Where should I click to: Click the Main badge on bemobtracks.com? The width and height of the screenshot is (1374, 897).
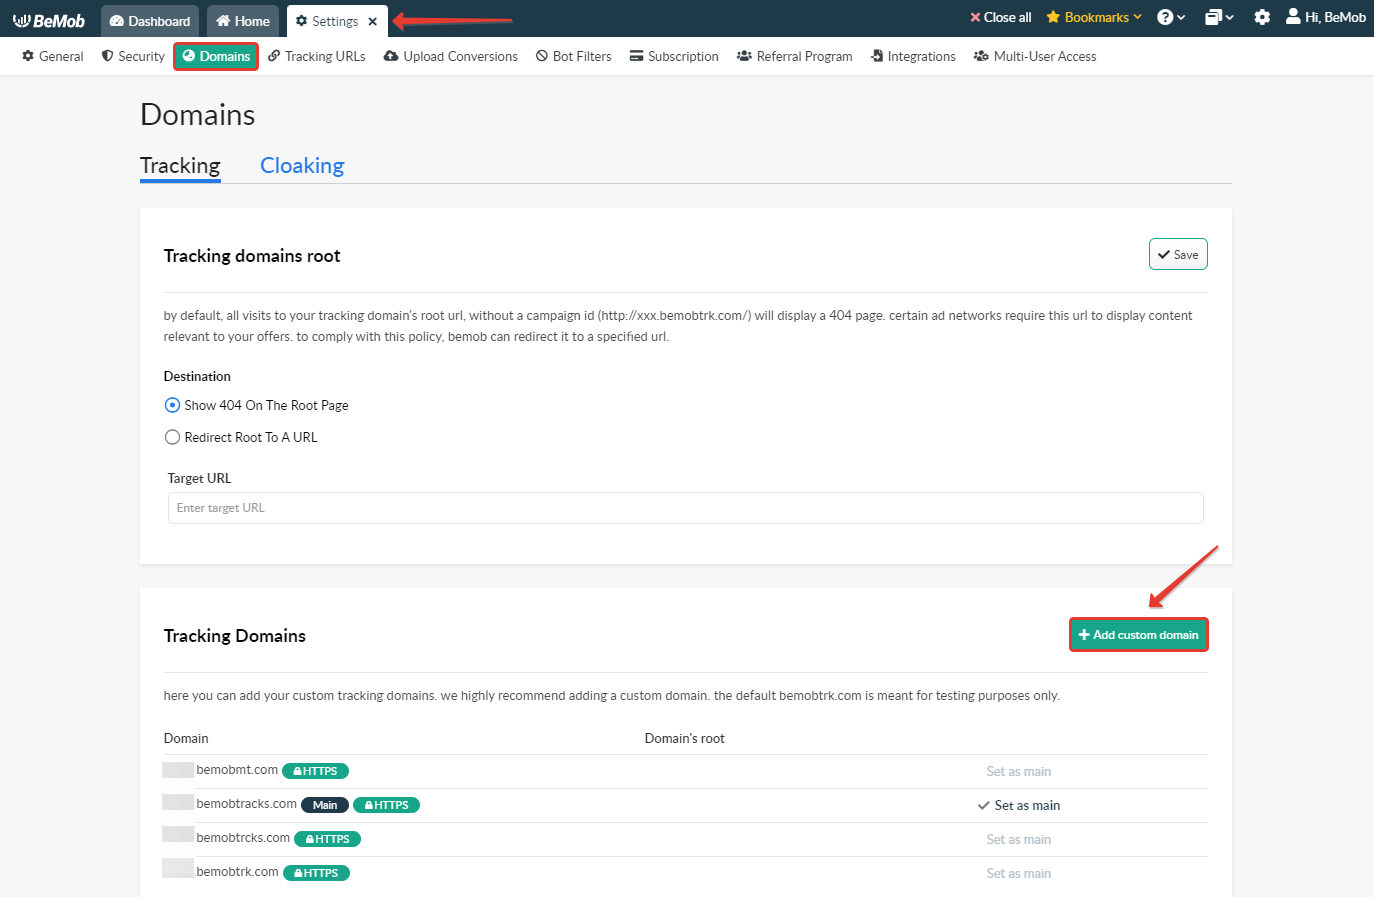[x=325, y=805]
